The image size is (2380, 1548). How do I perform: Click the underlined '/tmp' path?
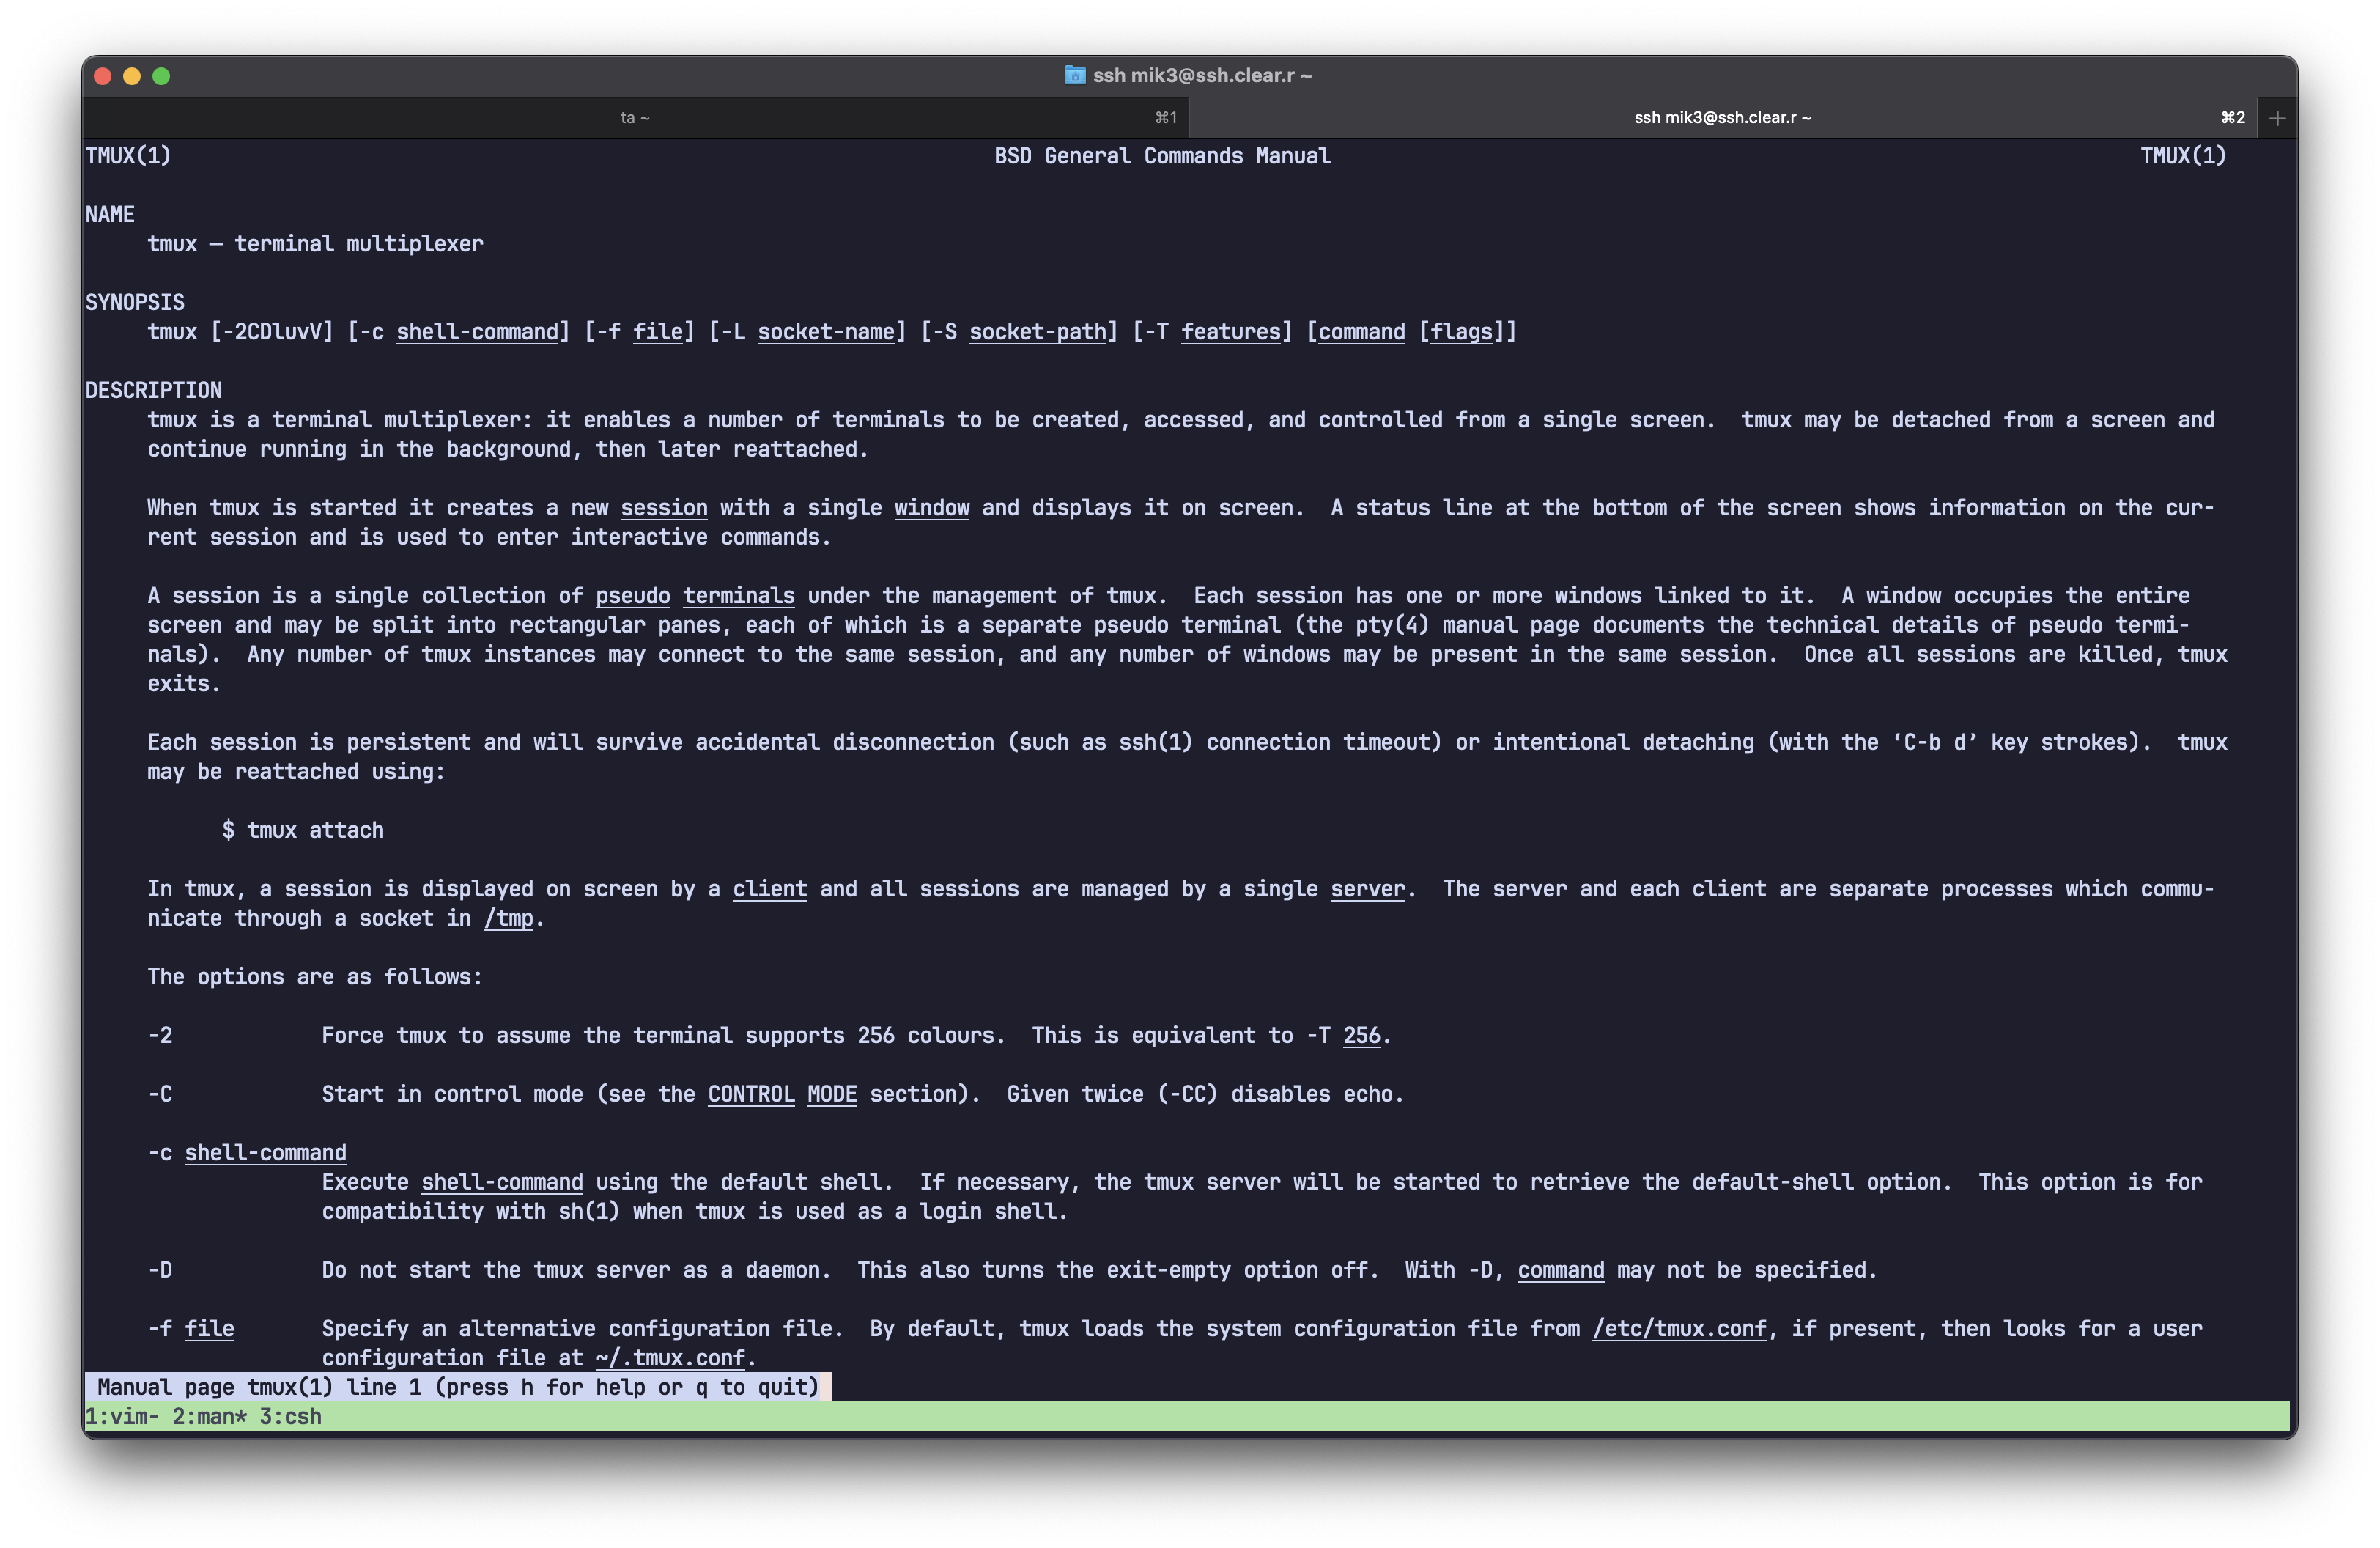tap(509, 918)
